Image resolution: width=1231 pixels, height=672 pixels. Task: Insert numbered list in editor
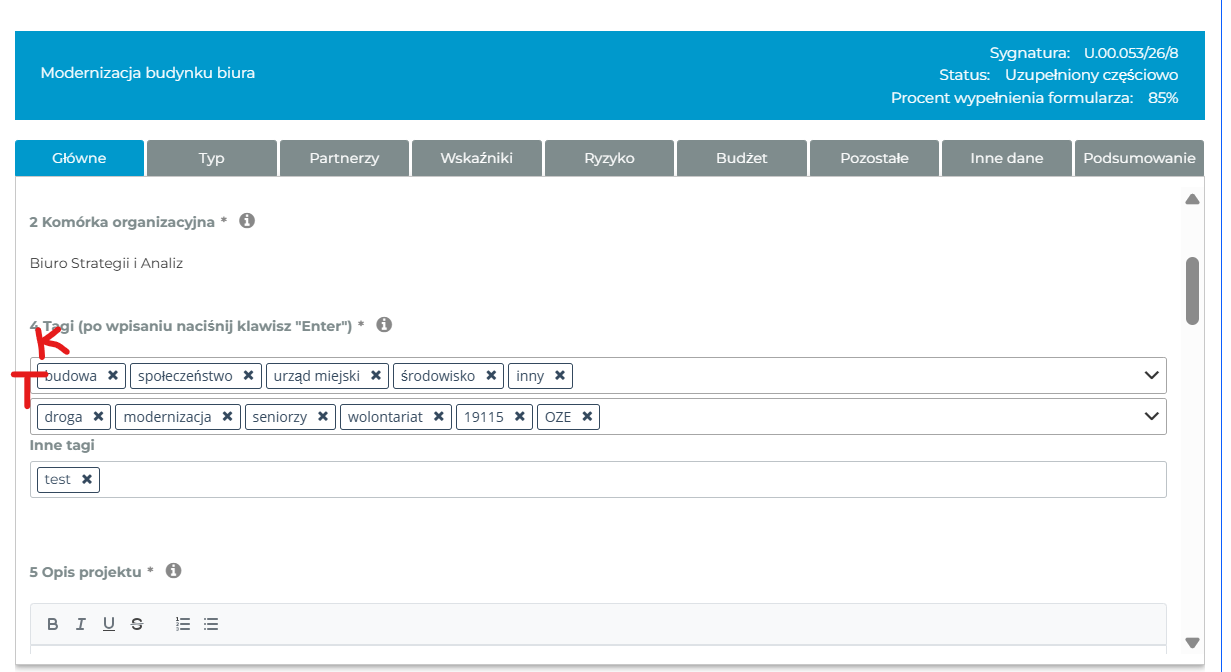pyautogui.click(x=183, y=624)
